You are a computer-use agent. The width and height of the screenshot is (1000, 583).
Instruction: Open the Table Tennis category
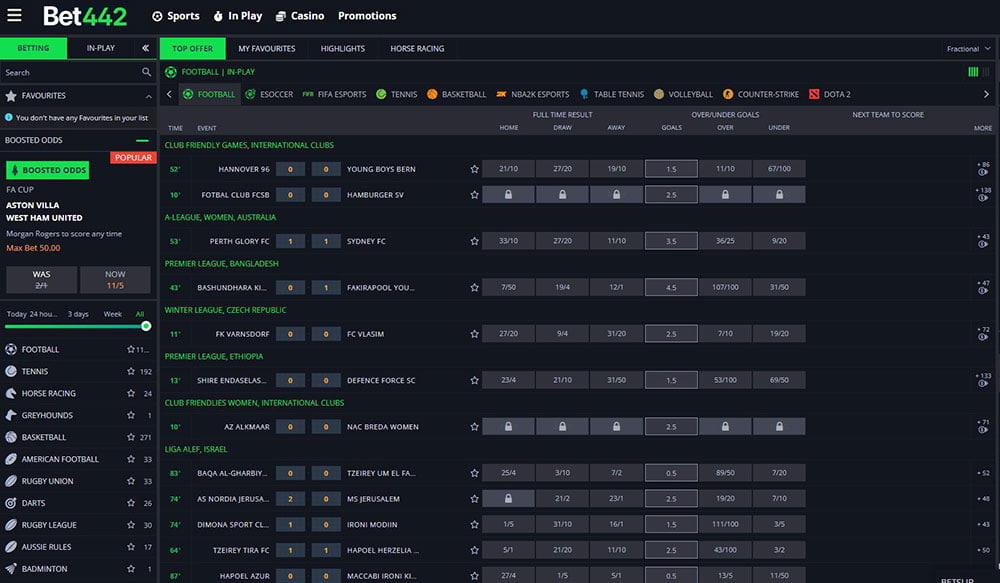pos(612,94)
